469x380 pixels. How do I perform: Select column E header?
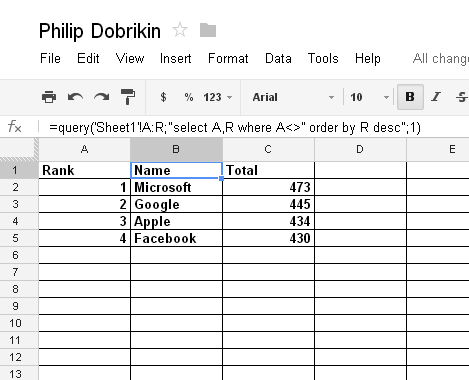[438, 149]
